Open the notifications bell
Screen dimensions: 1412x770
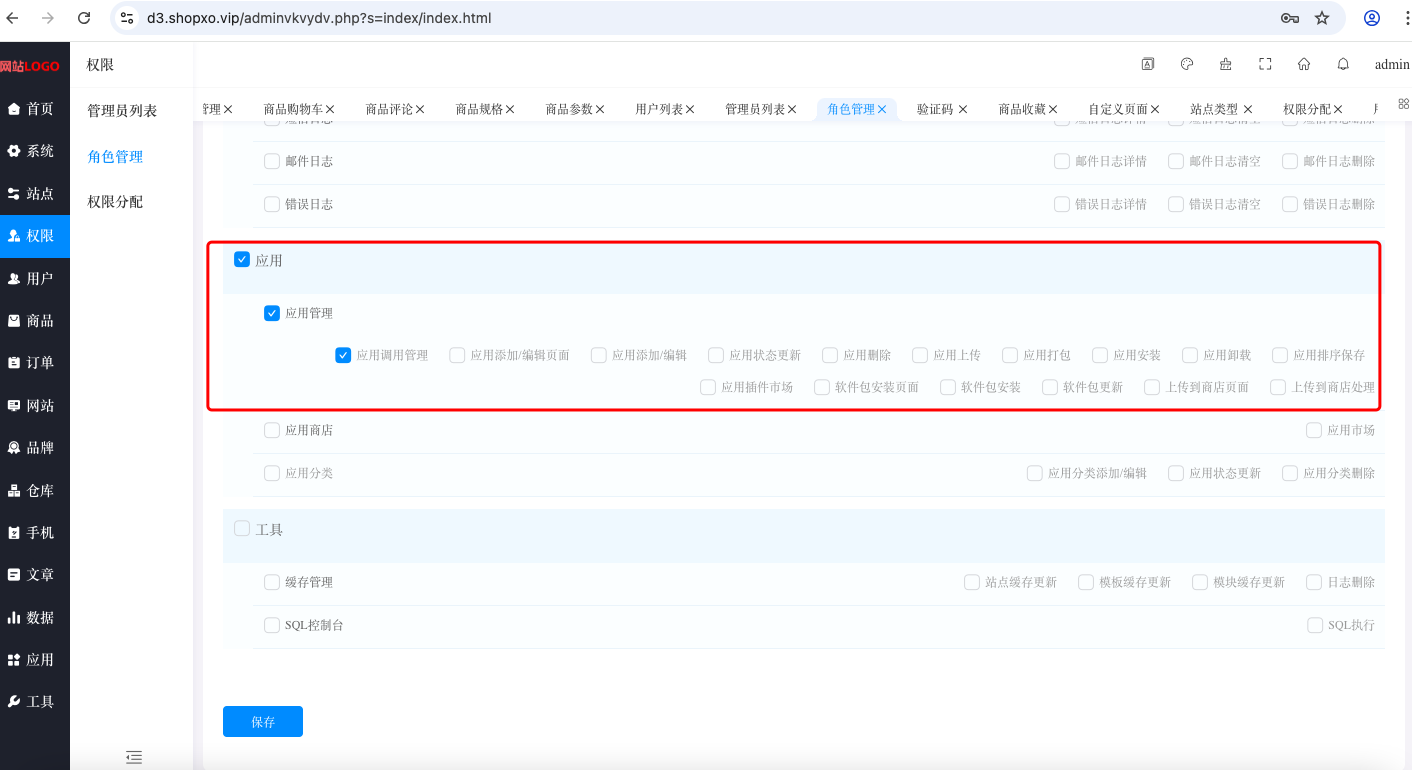[1343, 64]
